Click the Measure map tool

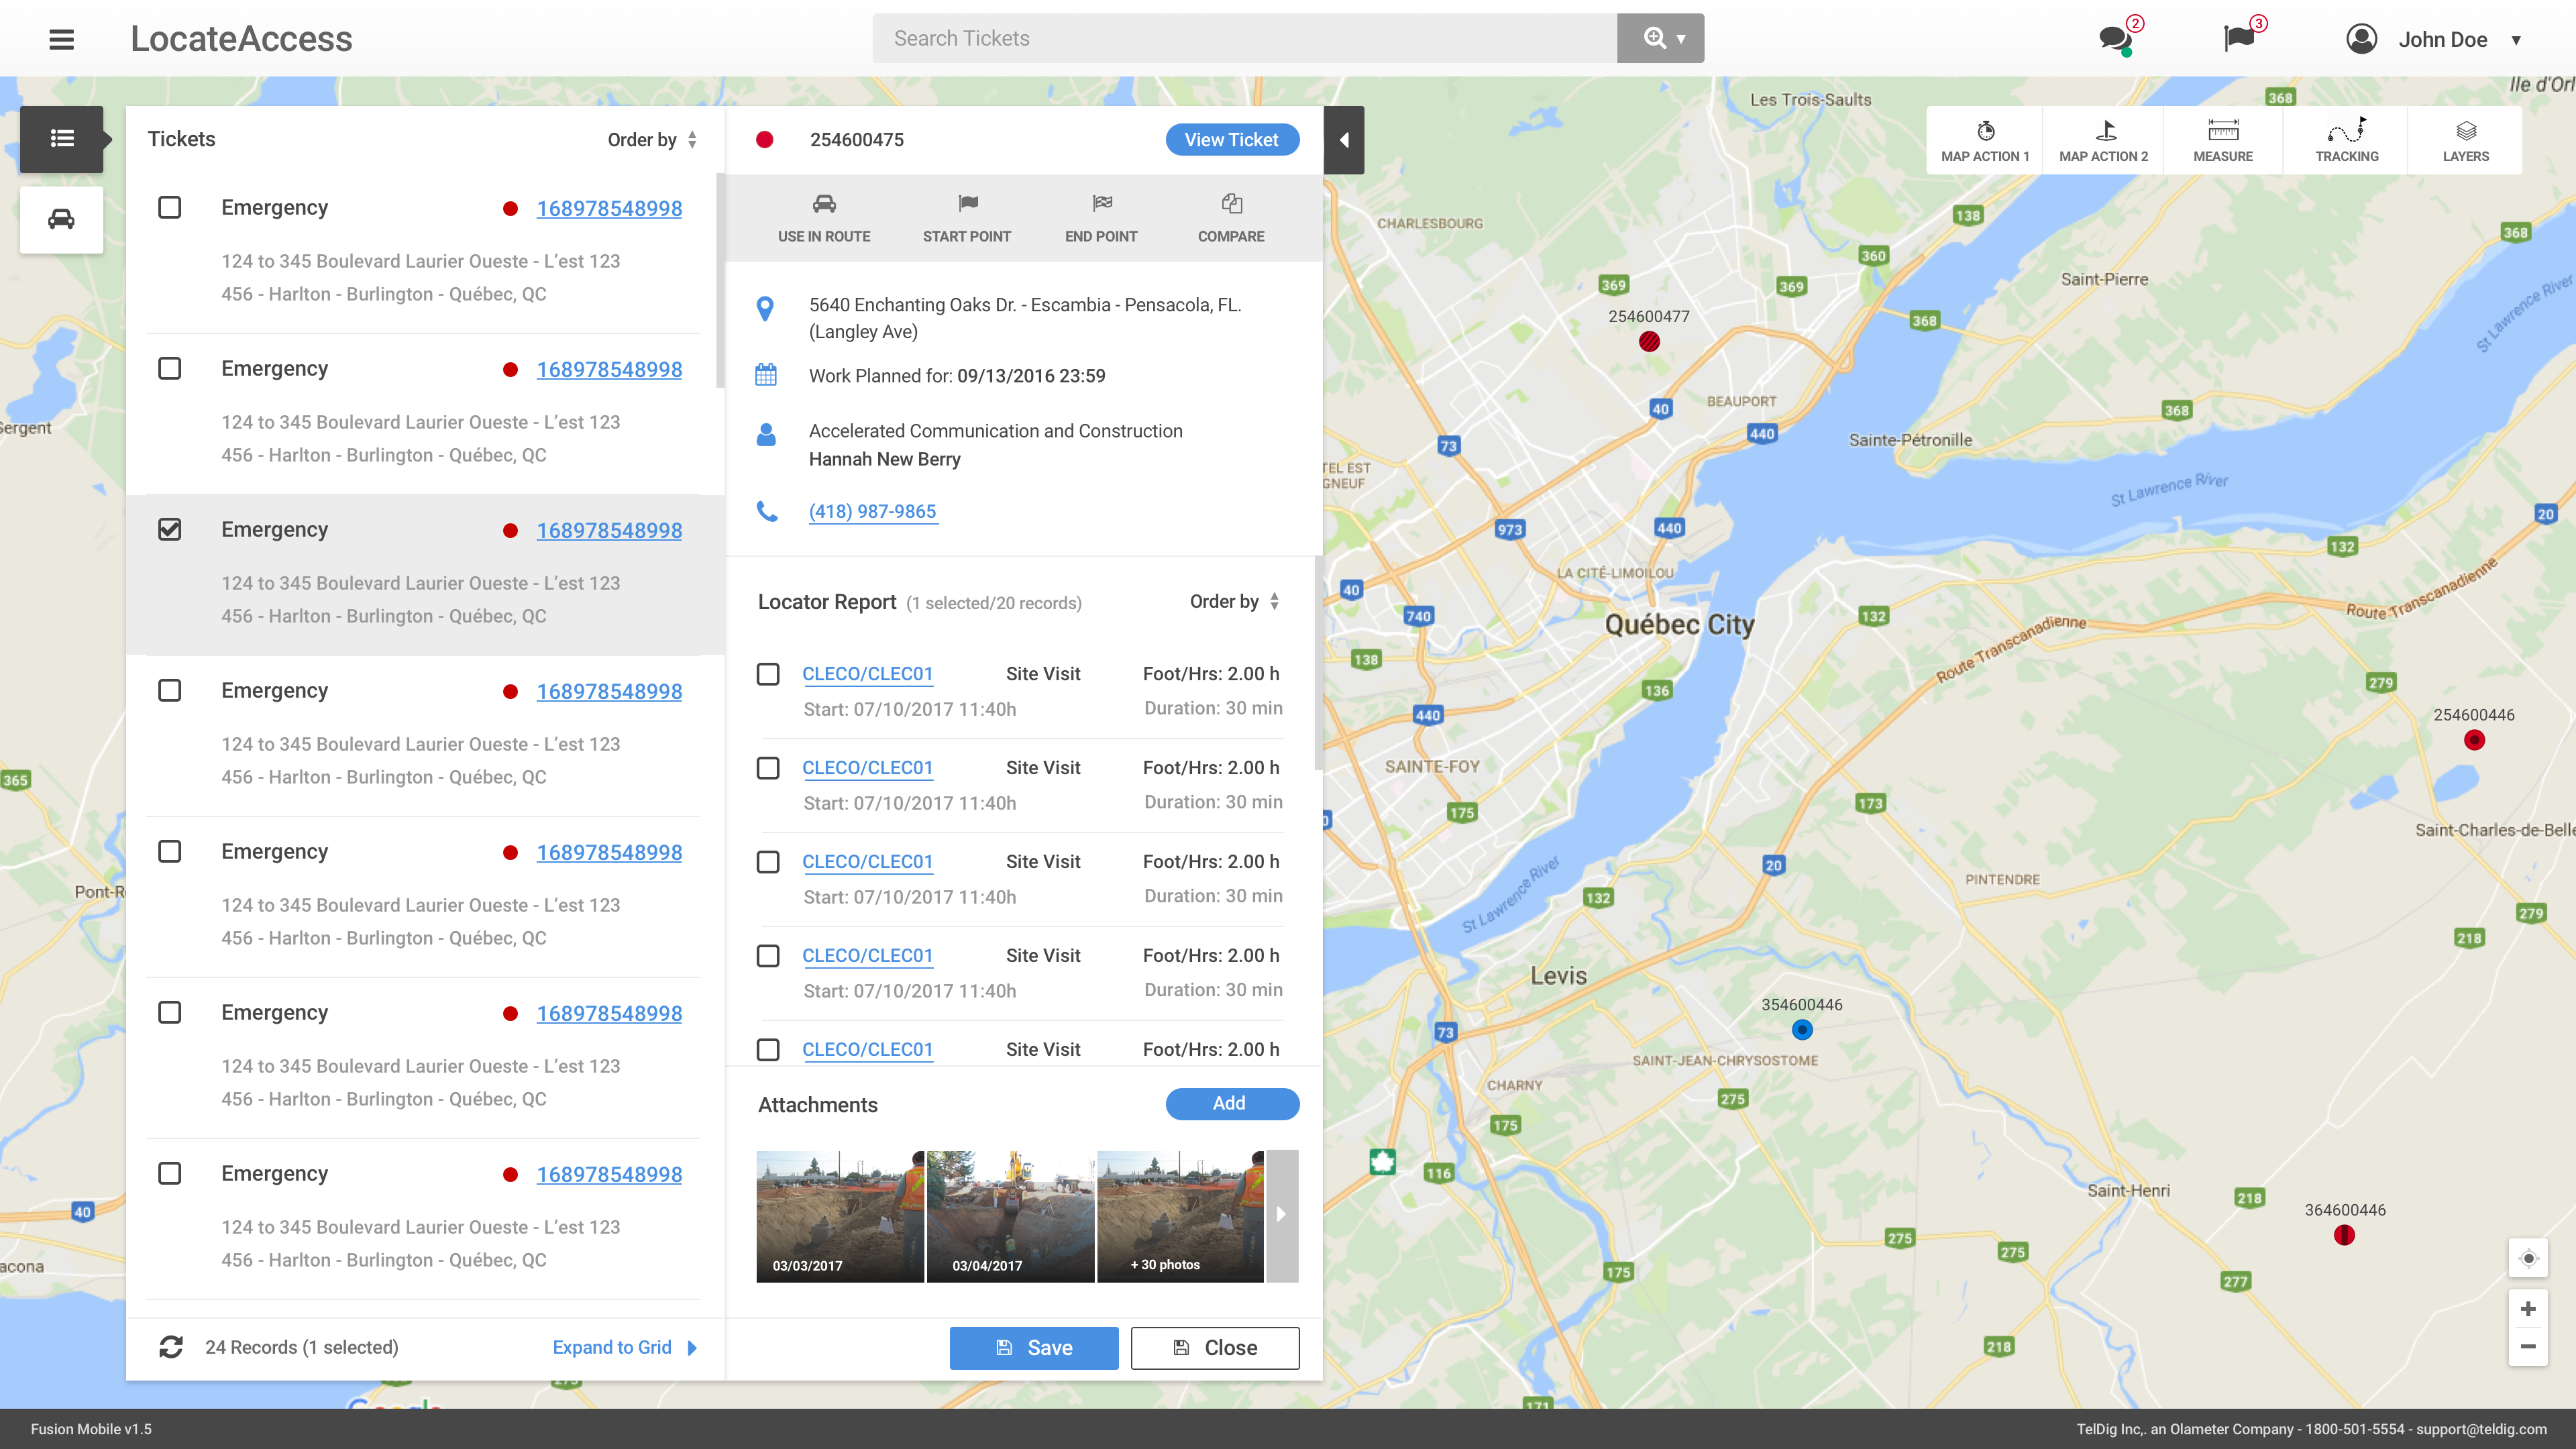point(2222,140)
